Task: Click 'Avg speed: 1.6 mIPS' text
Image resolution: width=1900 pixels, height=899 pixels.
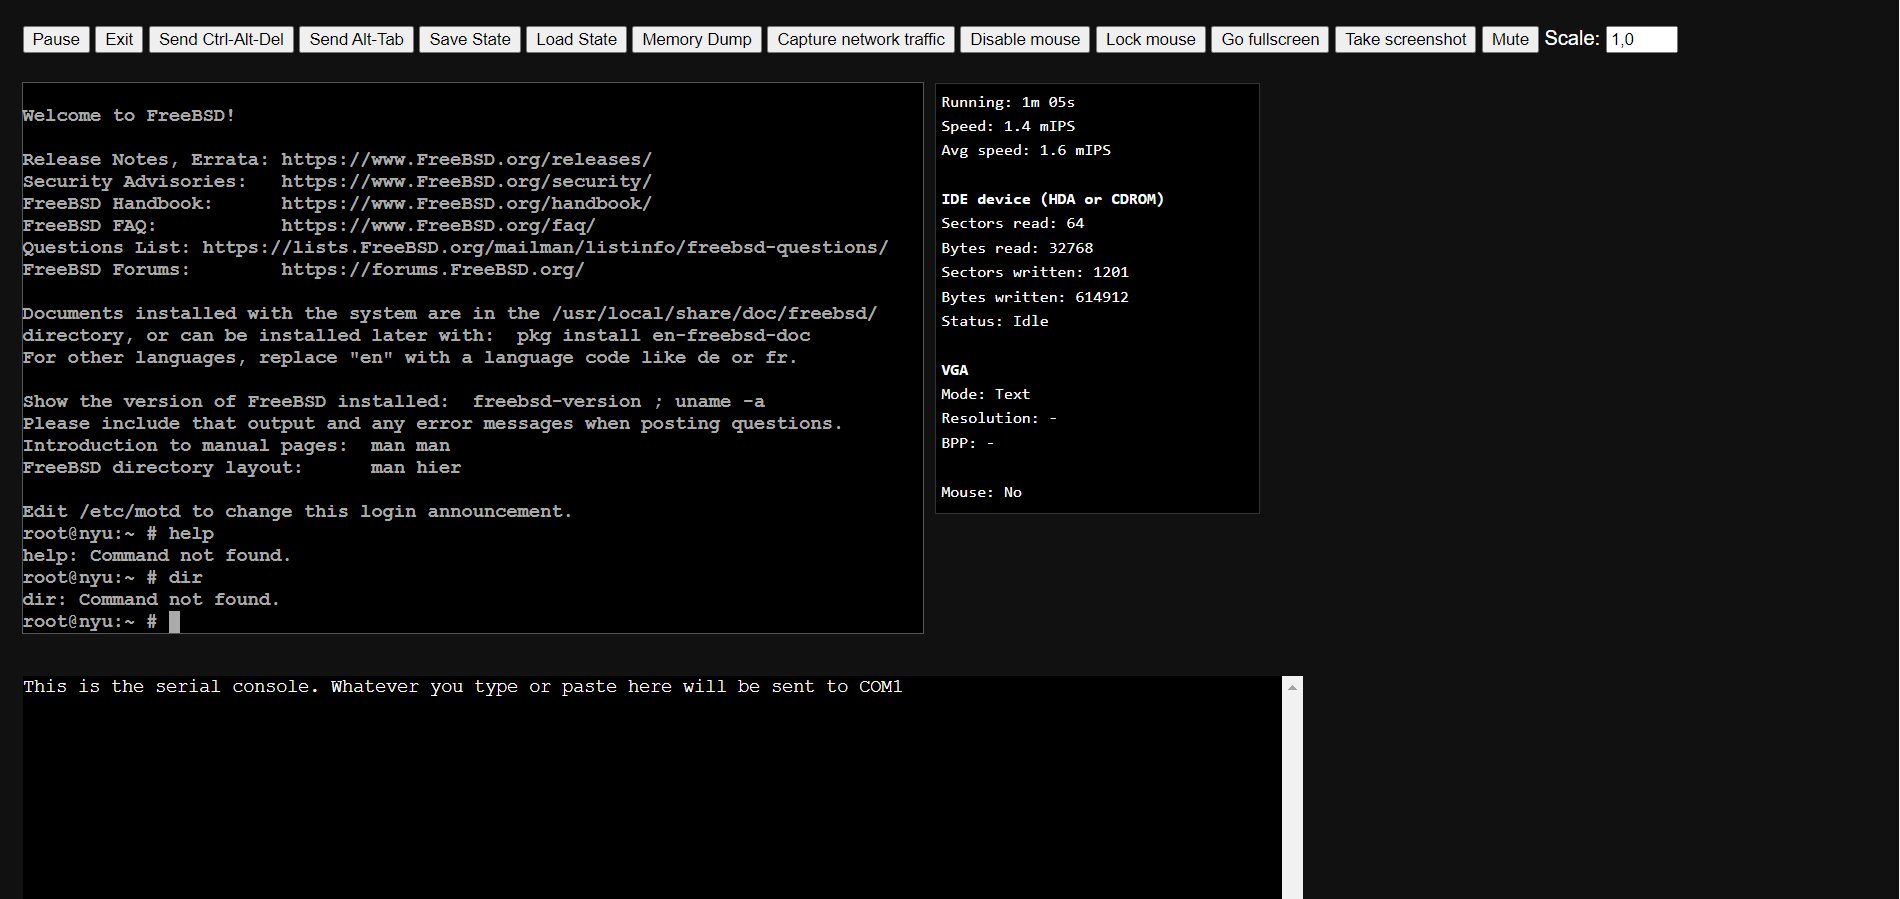Action: tap(1026, 150)
